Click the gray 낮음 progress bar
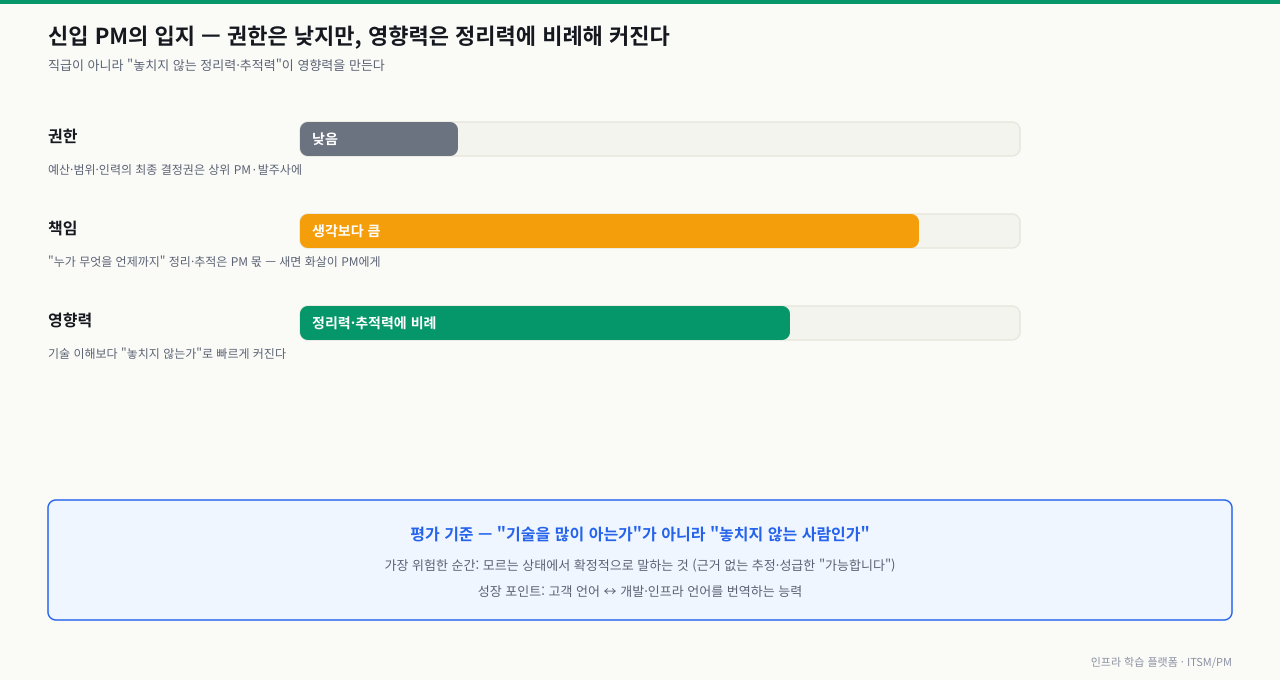1280x680 pixels. pos(379,139)
